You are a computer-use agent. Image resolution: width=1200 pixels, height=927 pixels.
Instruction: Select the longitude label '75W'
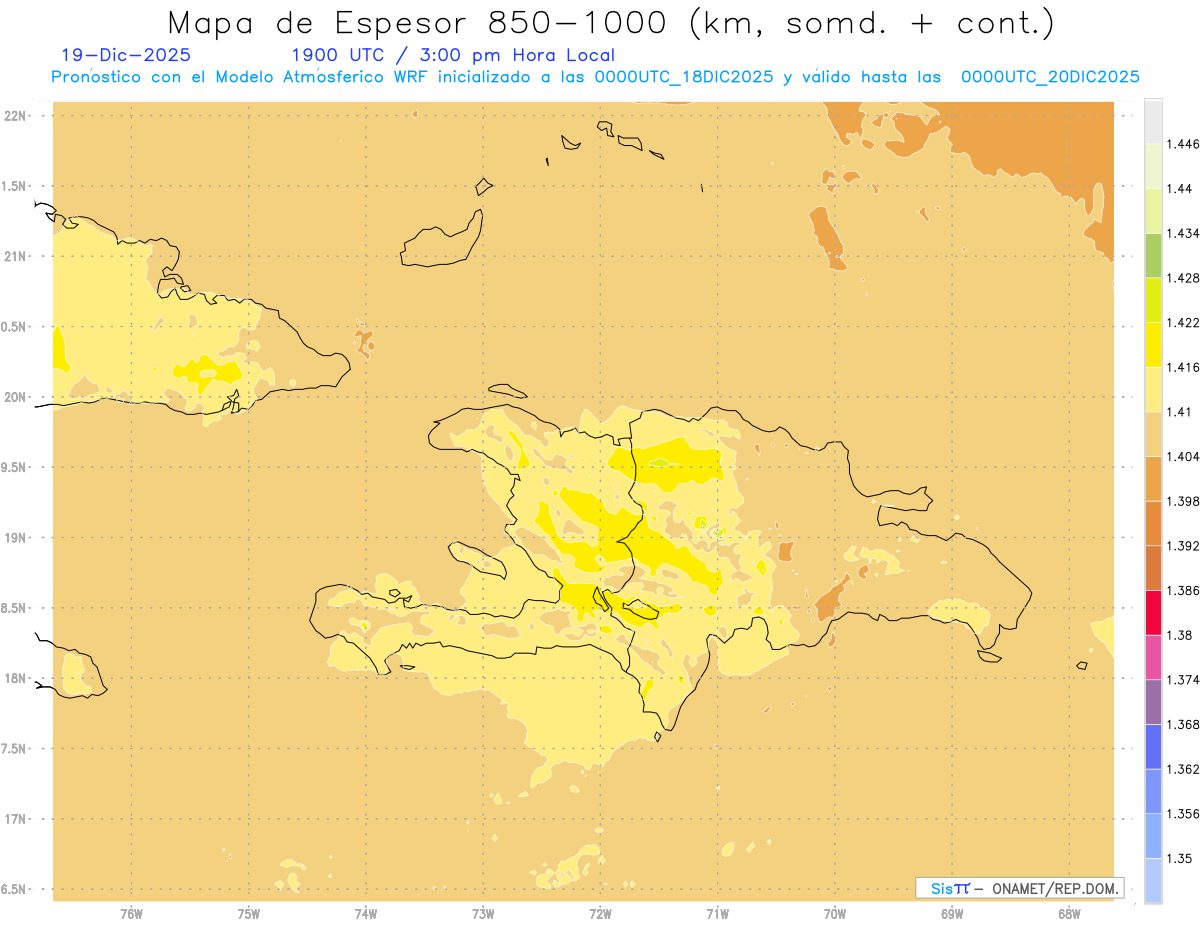click(248, 914)
